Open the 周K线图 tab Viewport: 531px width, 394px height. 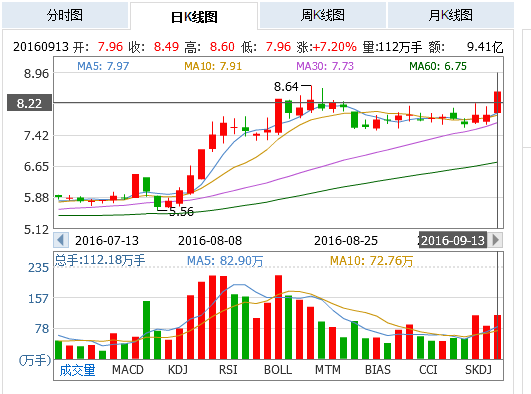click(x=323, y=15)
